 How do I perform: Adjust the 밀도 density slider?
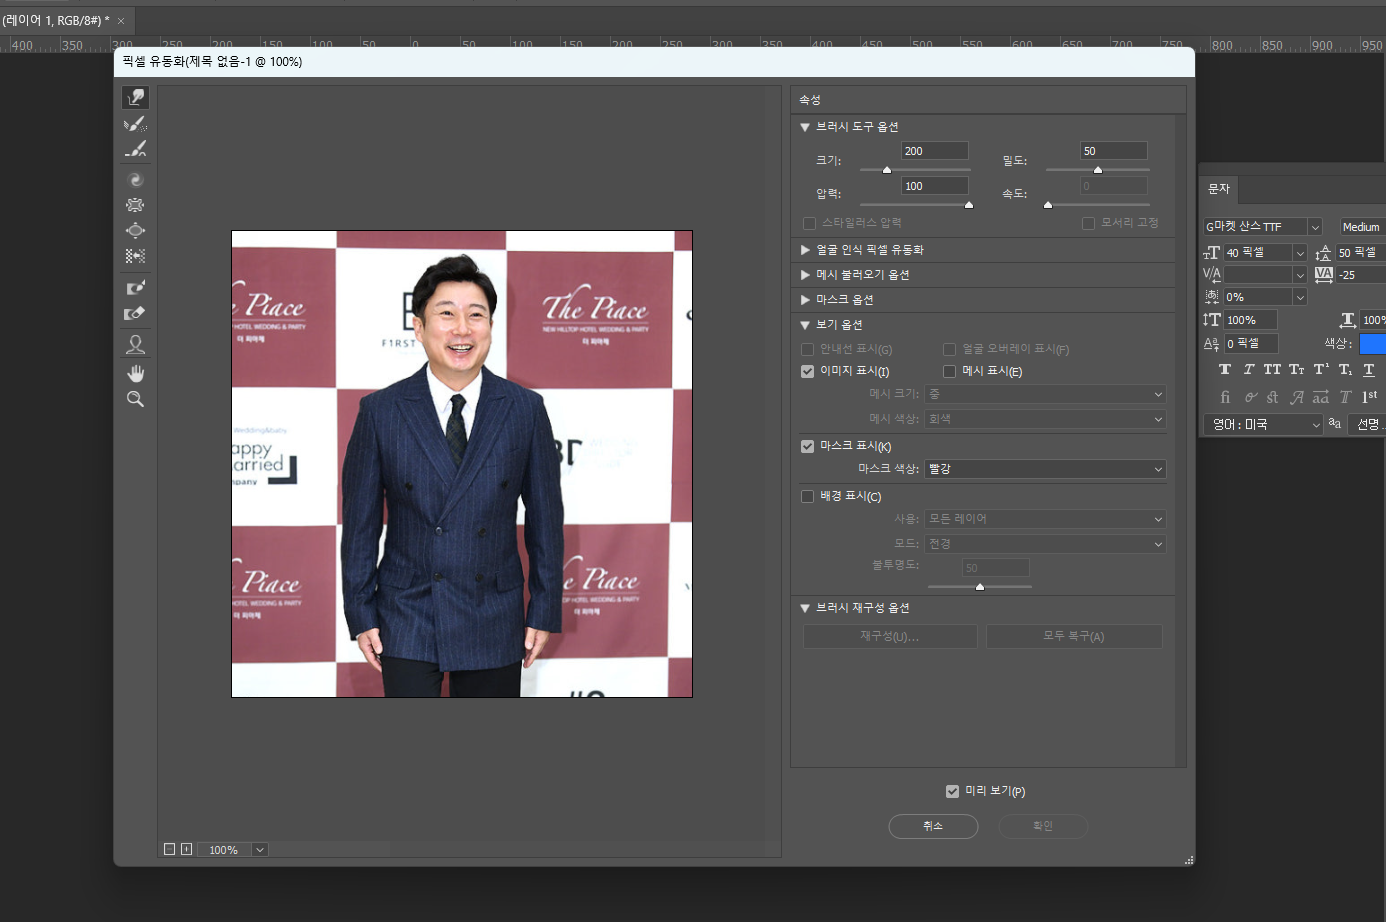coord(1097,170)
